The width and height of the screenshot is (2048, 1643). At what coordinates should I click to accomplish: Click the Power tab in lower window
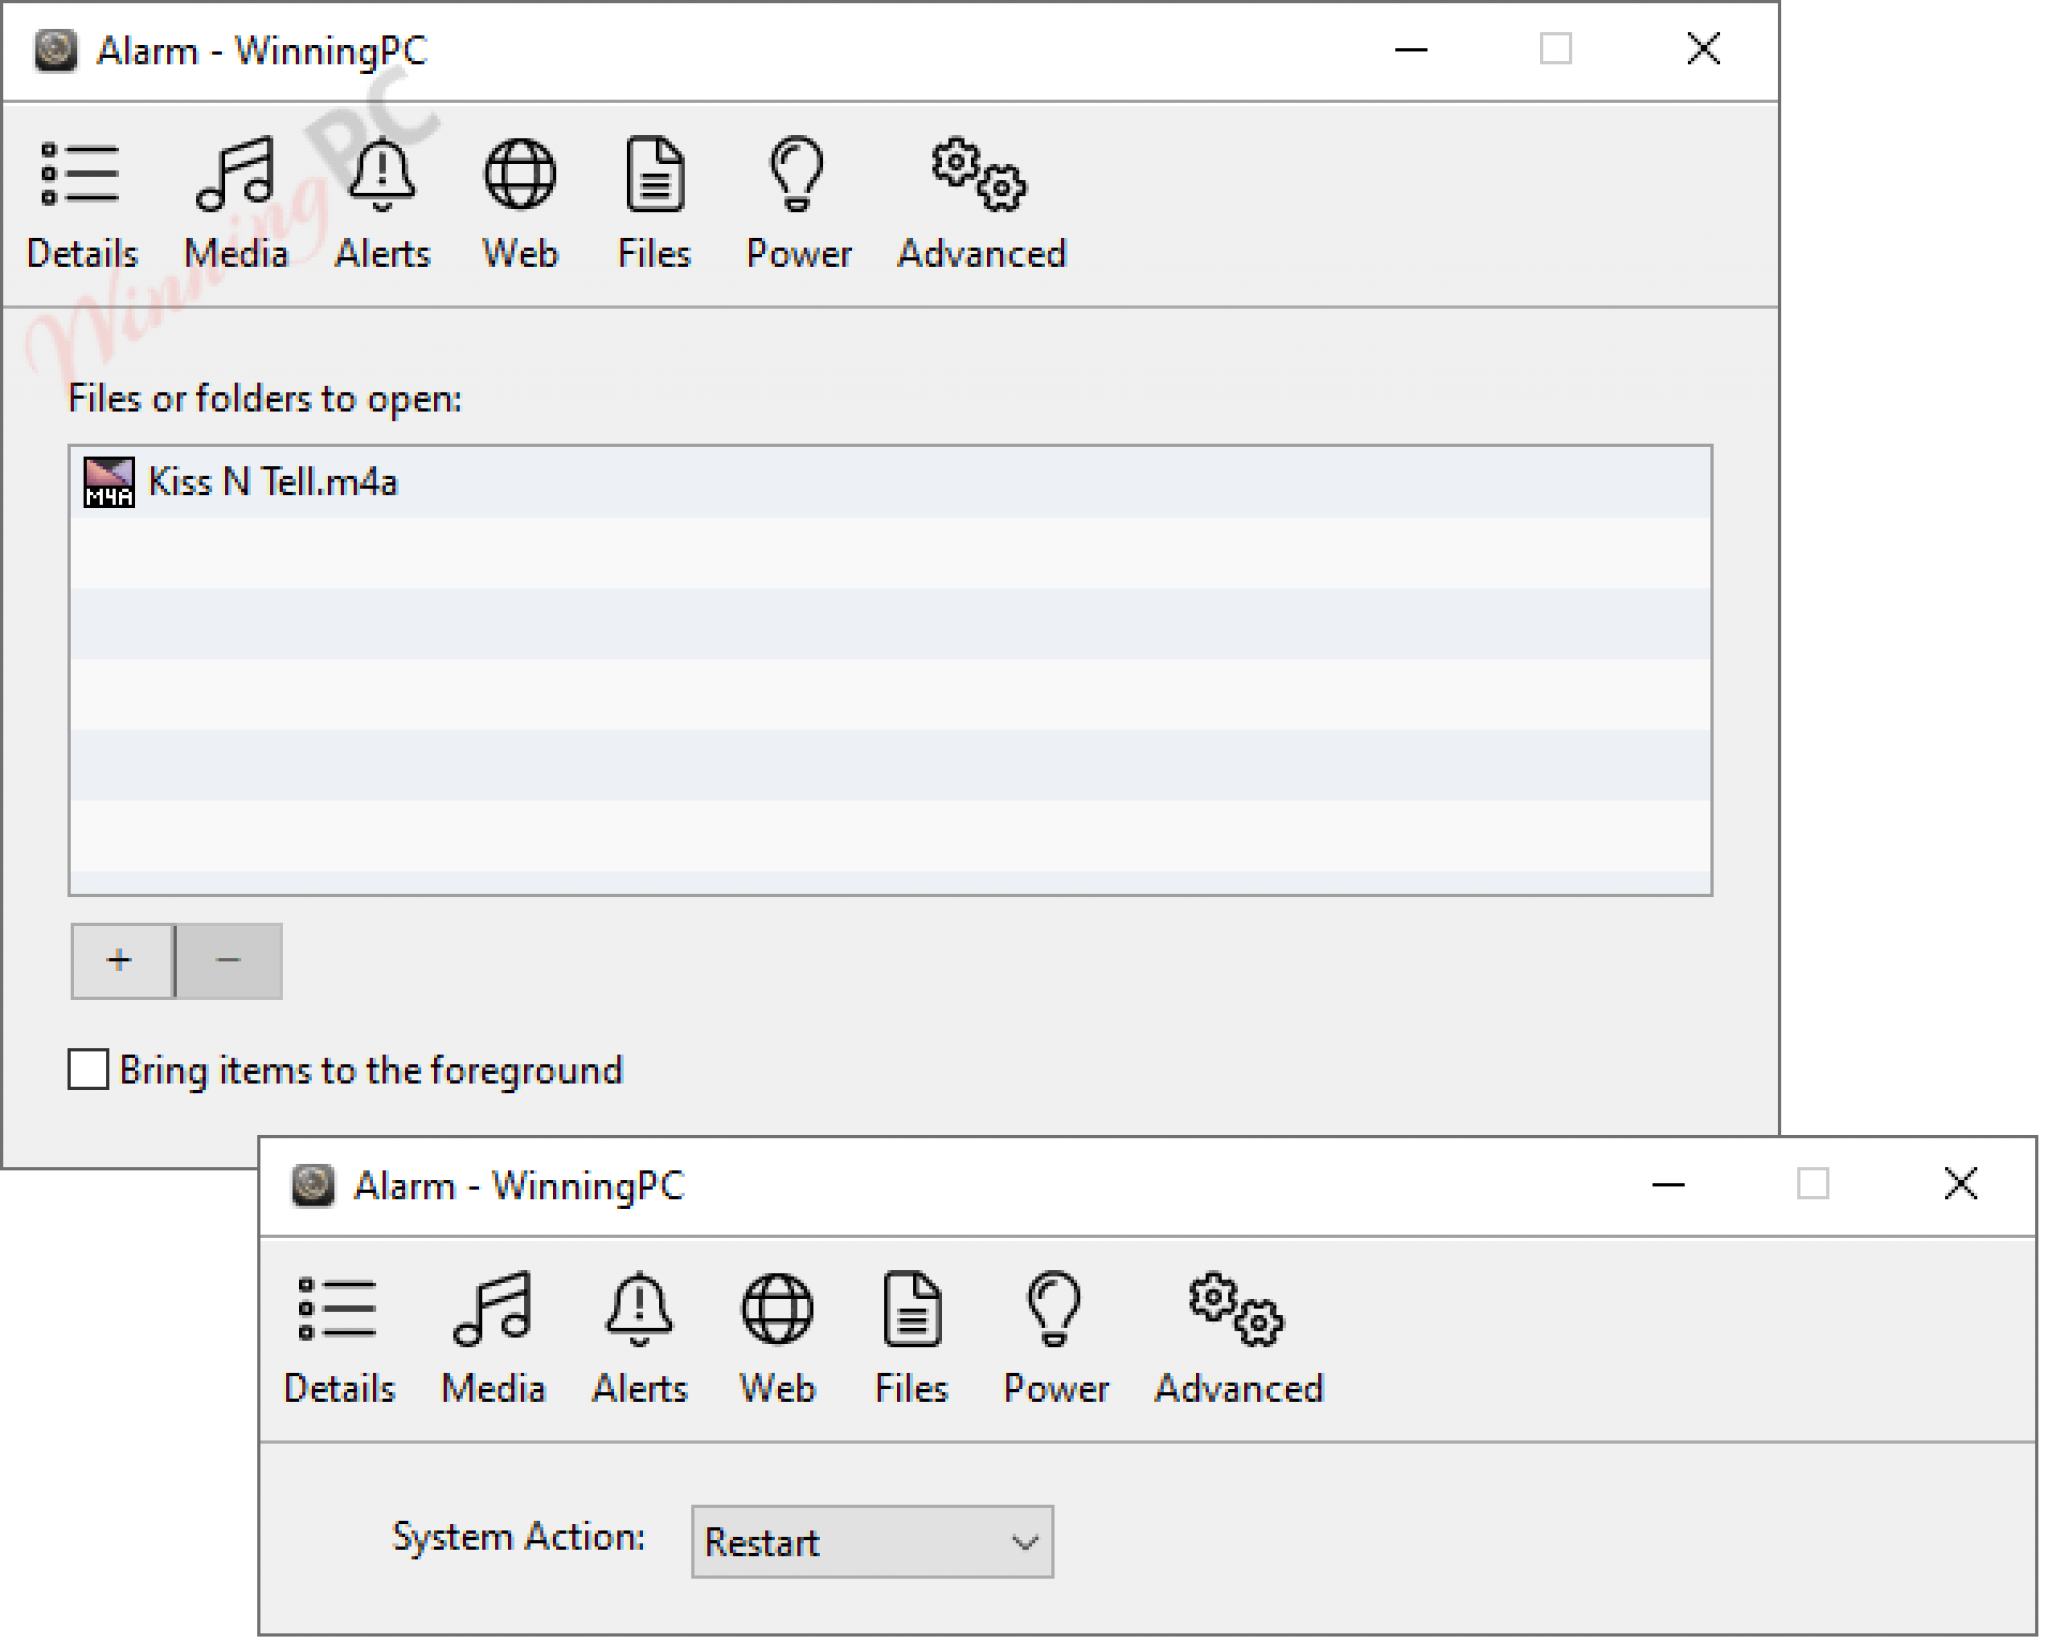click(x=1056, y=1340)
